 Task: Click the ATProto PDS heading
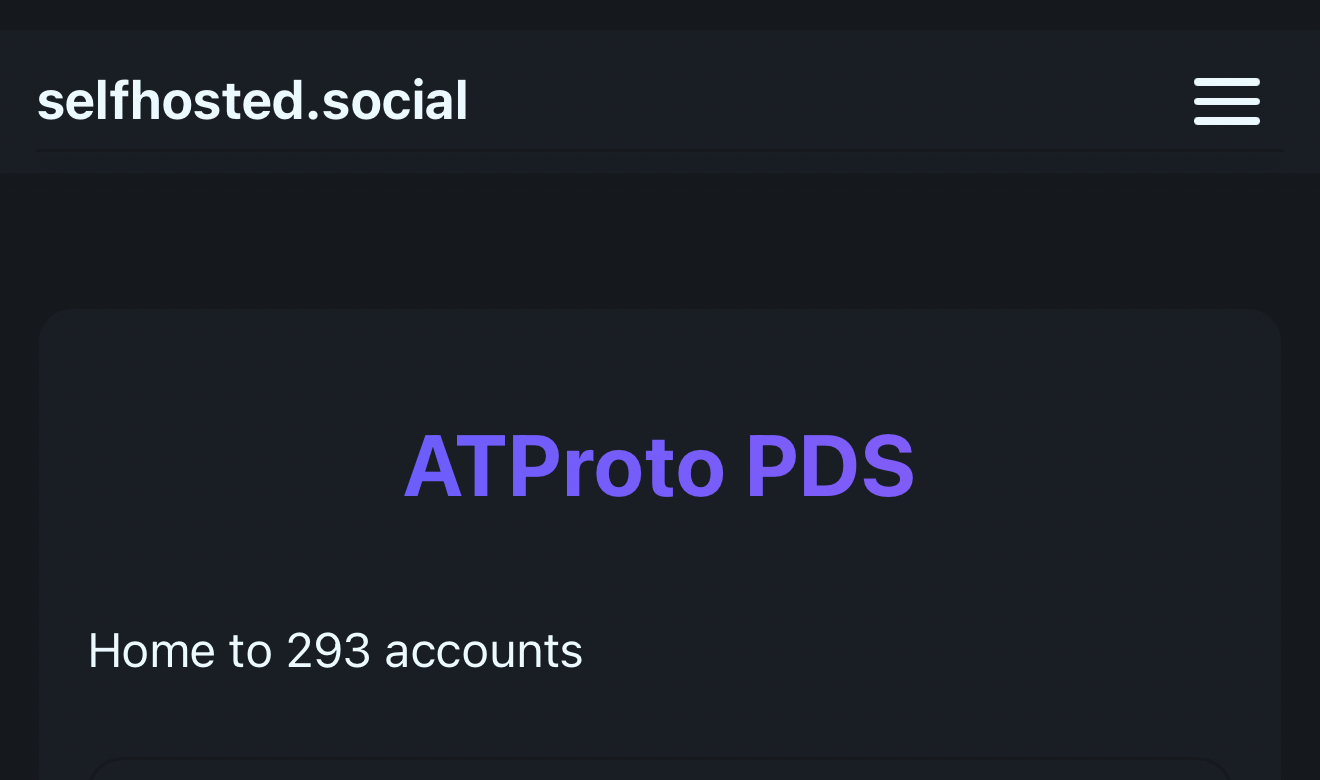click(x=659, y=467)
